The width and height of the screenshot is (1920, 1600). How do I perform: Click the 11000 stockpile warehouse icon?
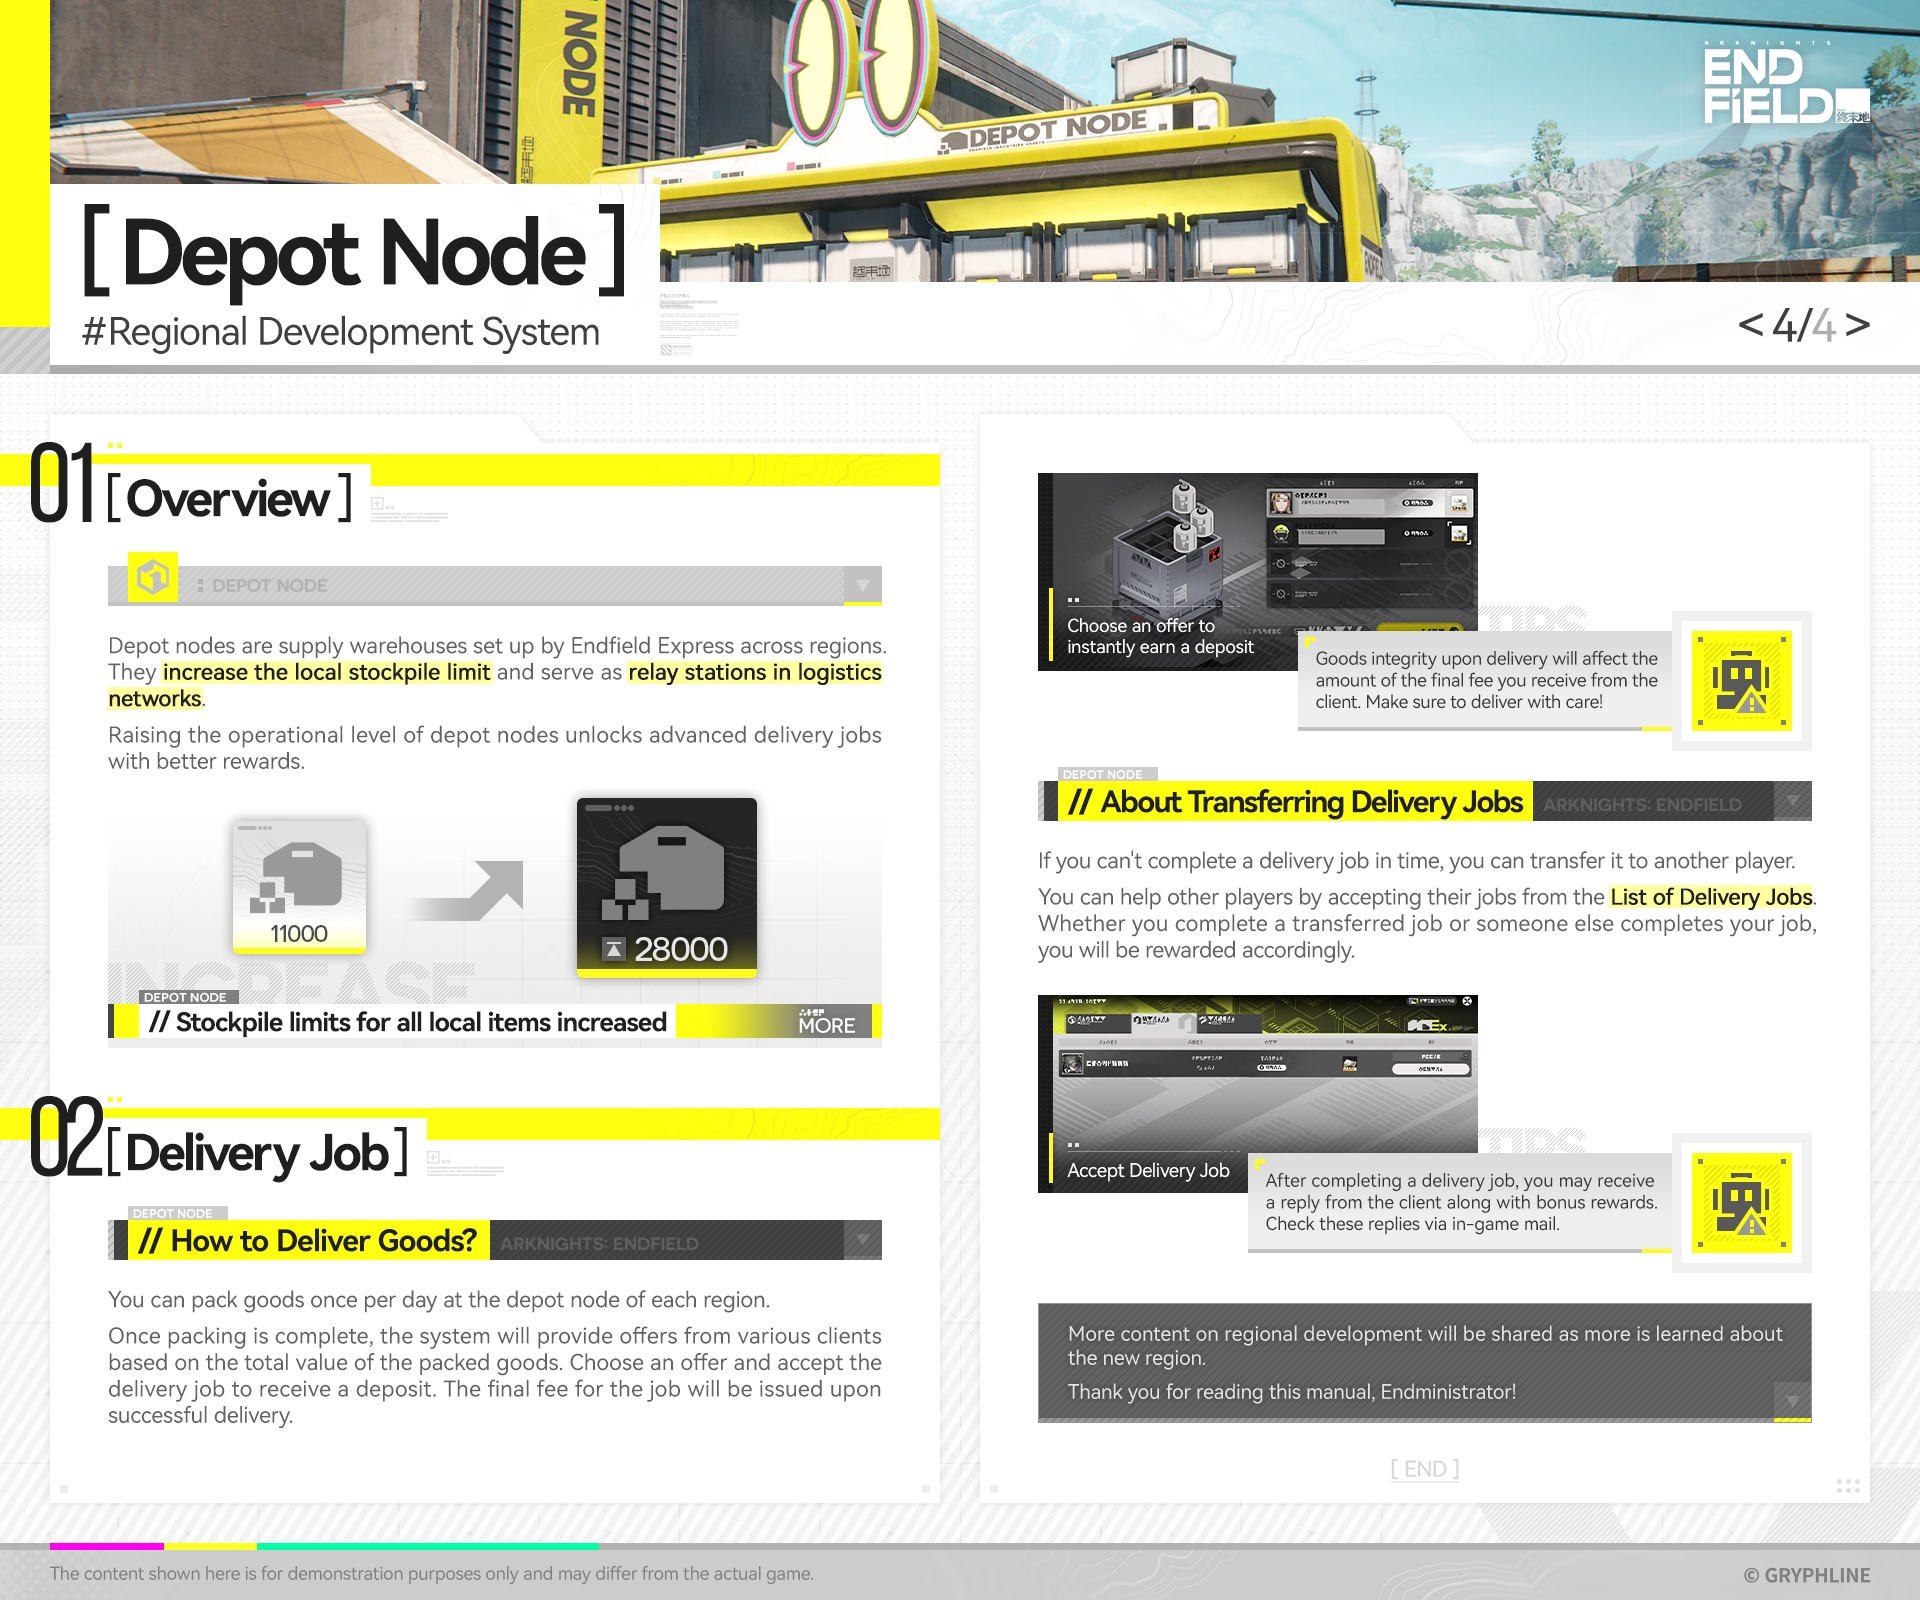pyautogui.click(x=299, y=885)
